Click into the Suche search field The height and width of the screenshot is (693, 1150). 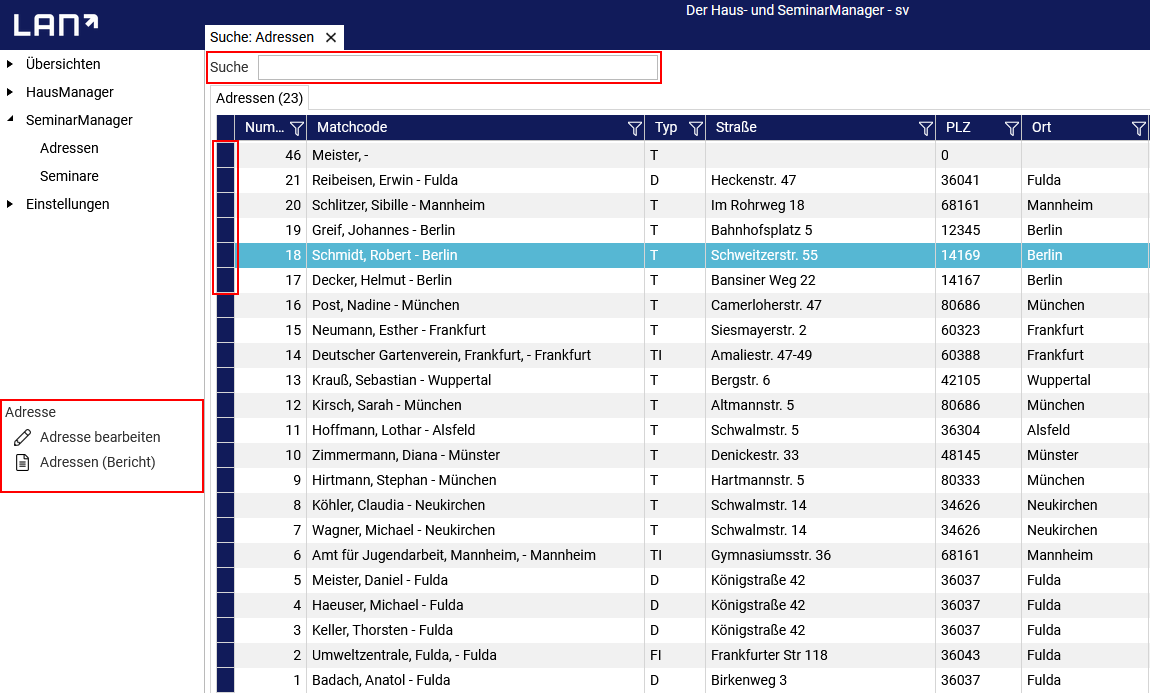click(458, 67)
